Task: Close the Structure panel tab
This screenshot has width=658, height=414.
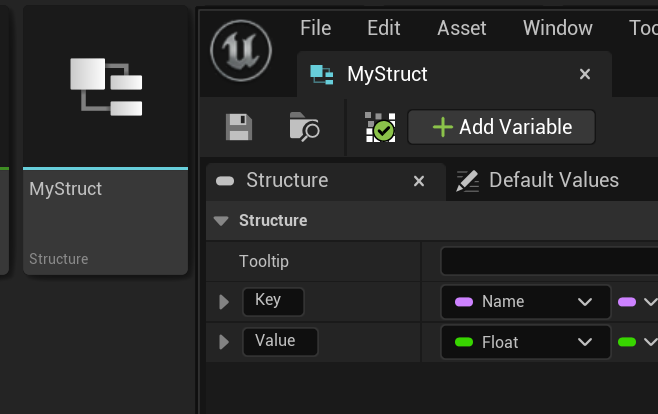Action: click(419, 181)
